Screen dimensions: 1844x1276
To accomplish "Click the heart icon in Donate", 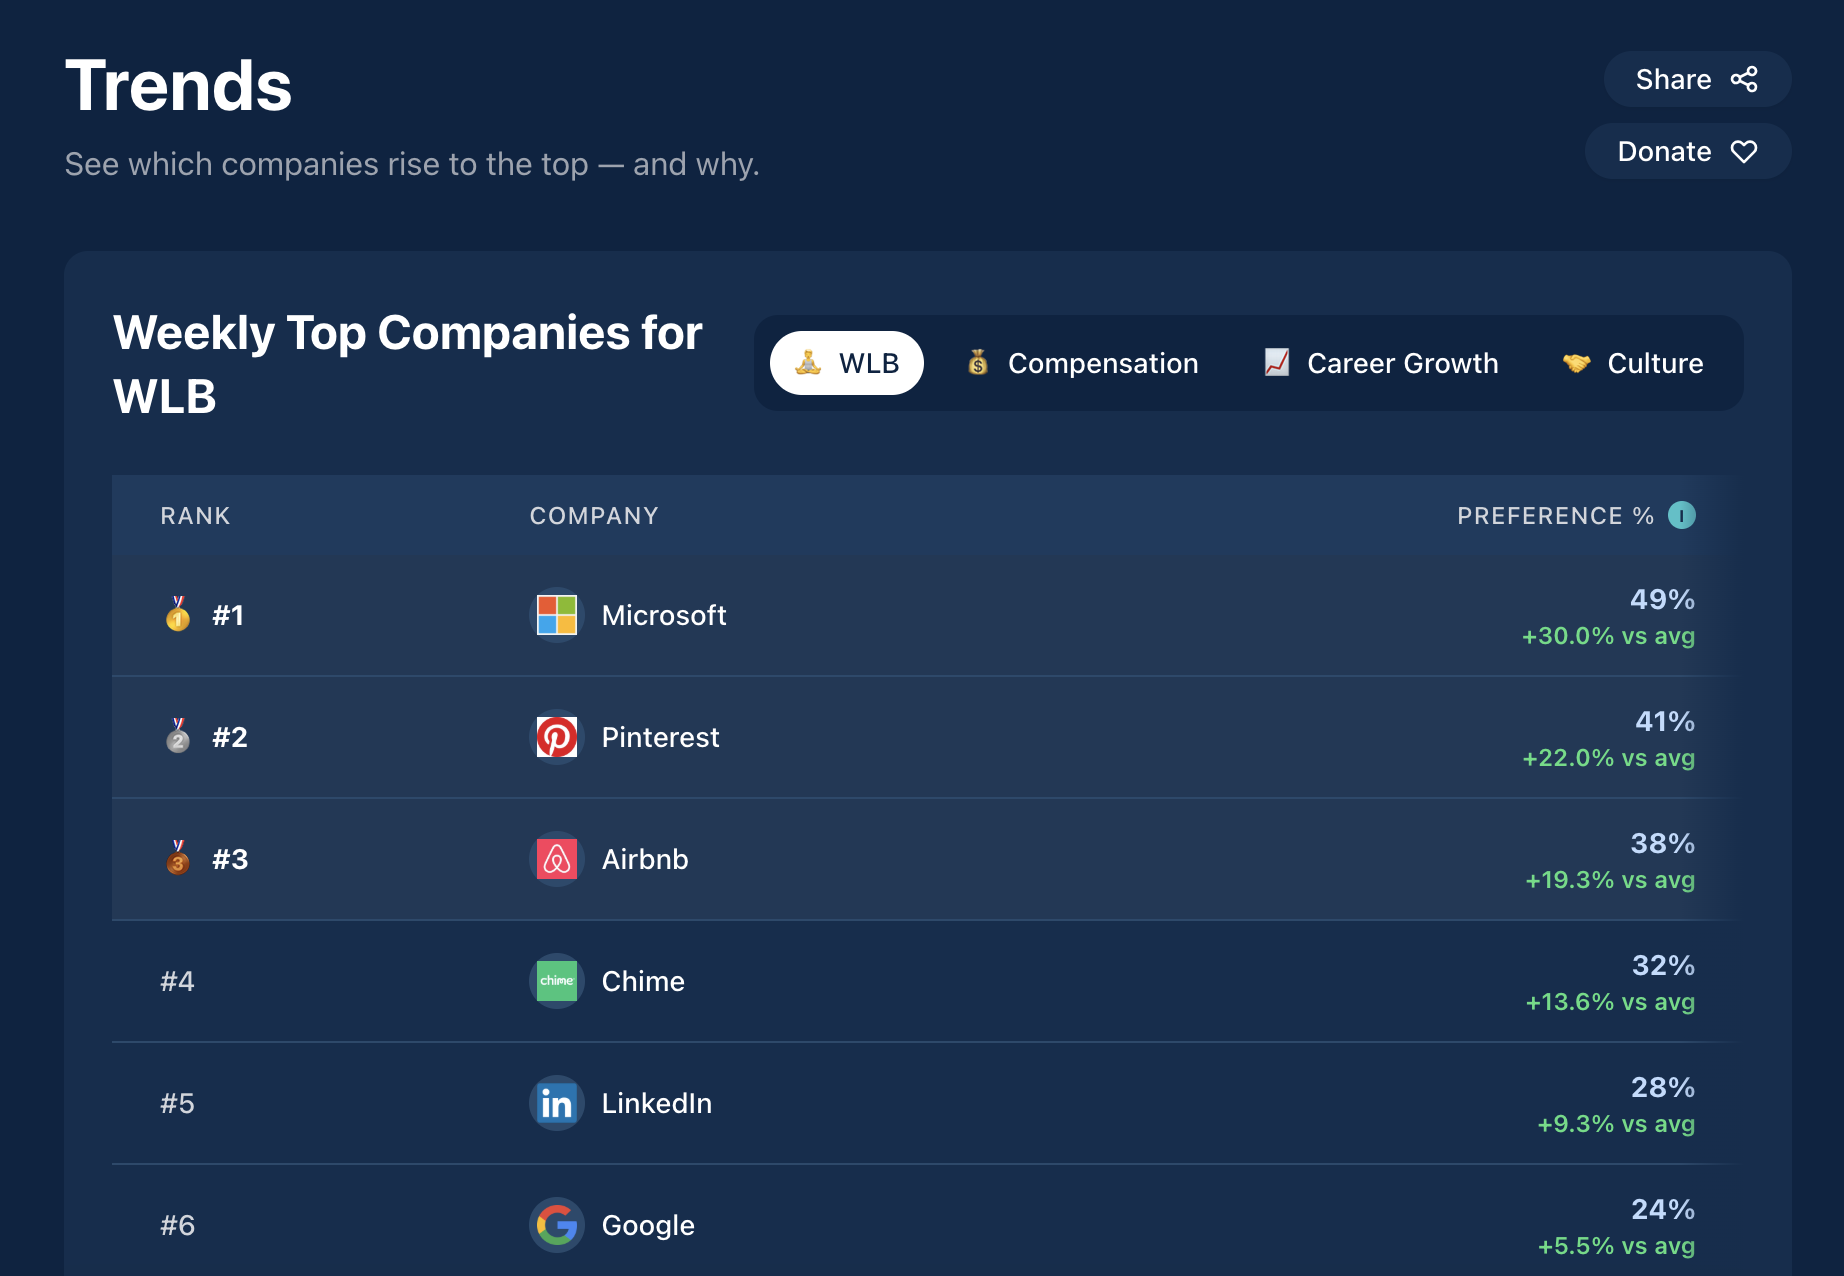I will point(1744,151).
